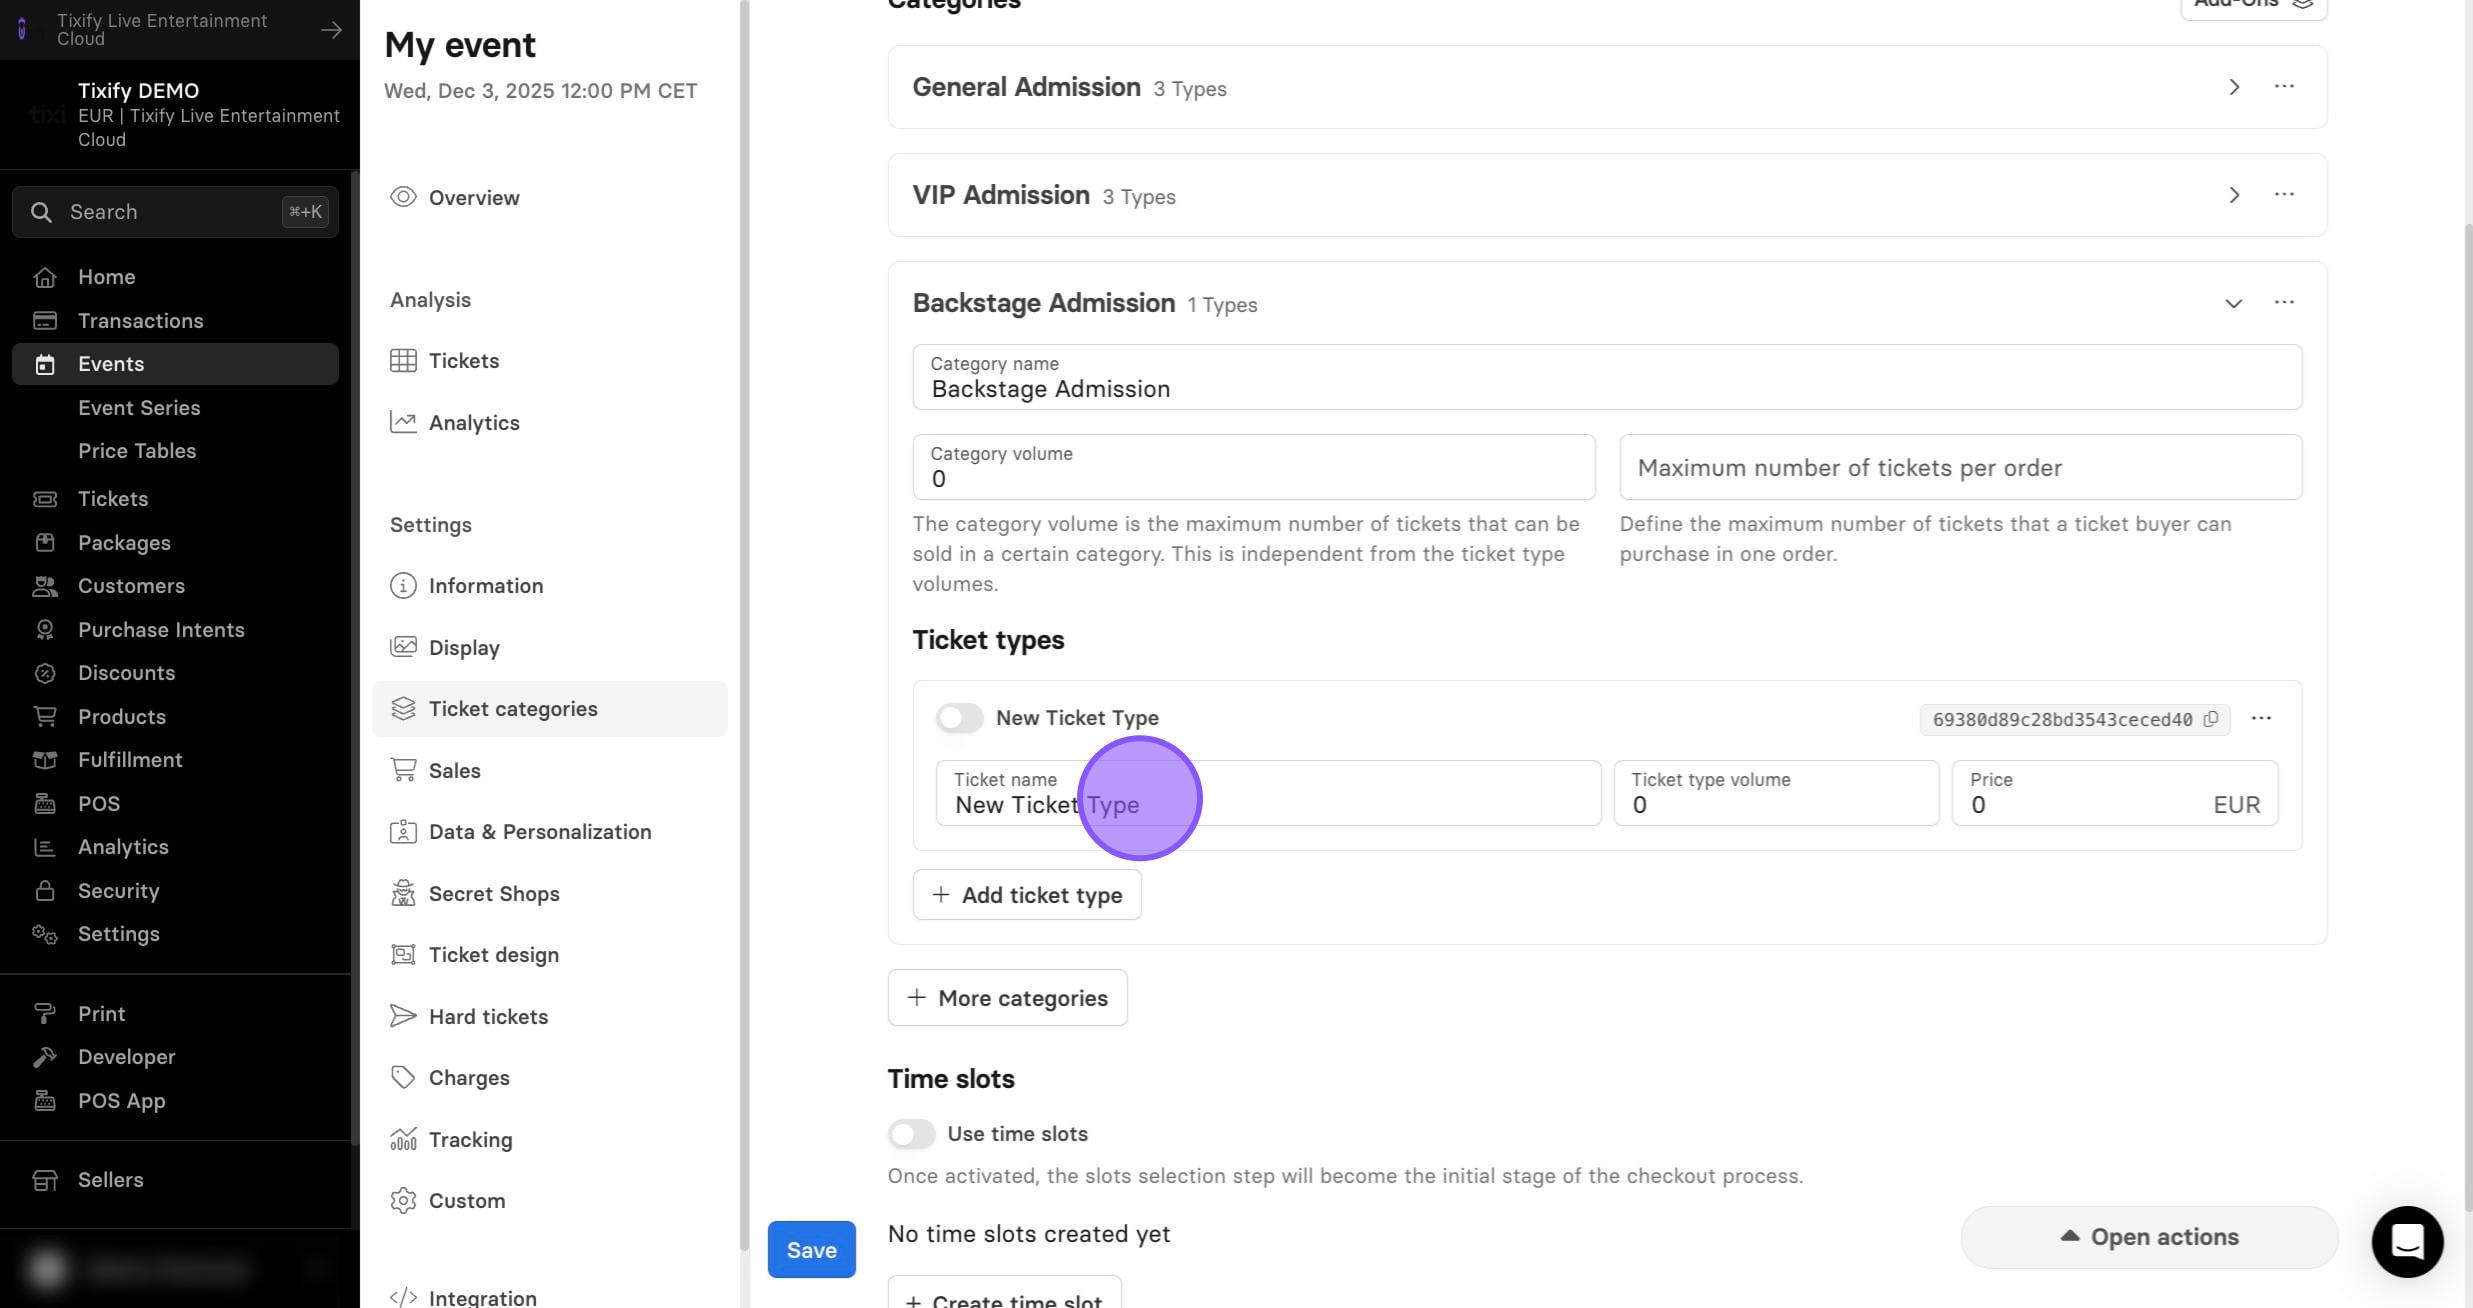Click the Ticket type volume field
Screen dimensions: 2473x1308
[x=1776, y=793]
